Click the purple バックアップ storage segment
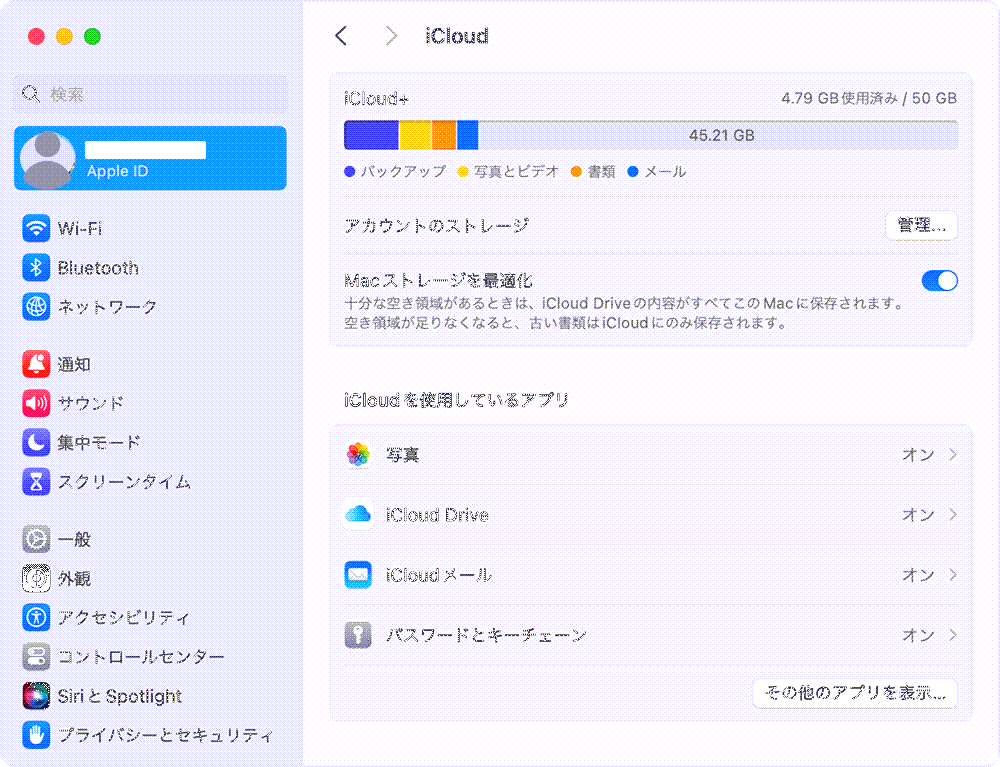Viewport: 1000px width, 767px height. tap(371, 135)
